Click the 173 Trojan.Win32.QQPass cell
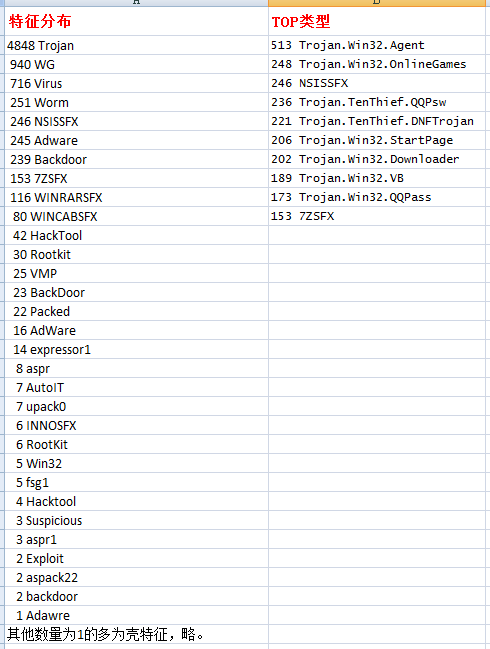The image size is (490, 649). (x=377, y=197)
